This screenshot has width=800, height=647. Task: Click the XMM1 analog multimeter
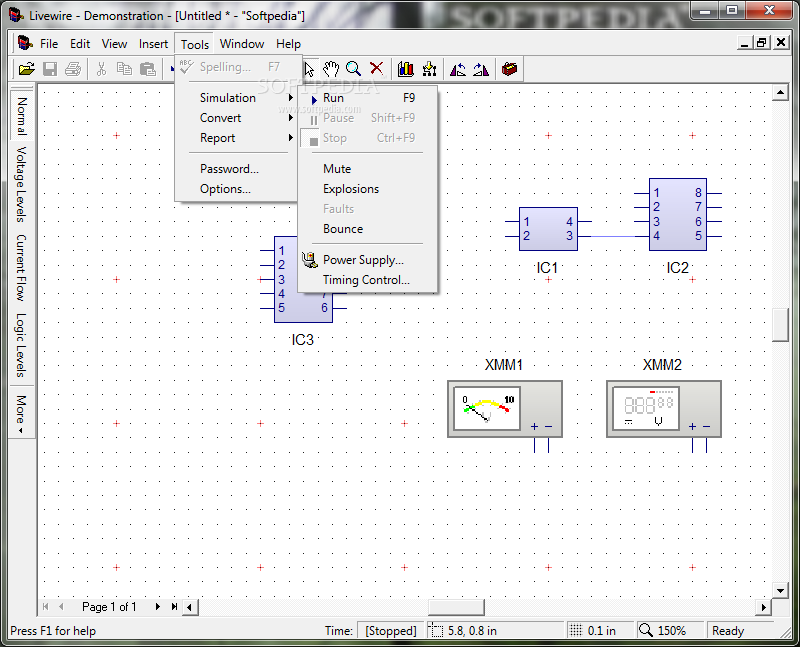(x=505, y=409)
